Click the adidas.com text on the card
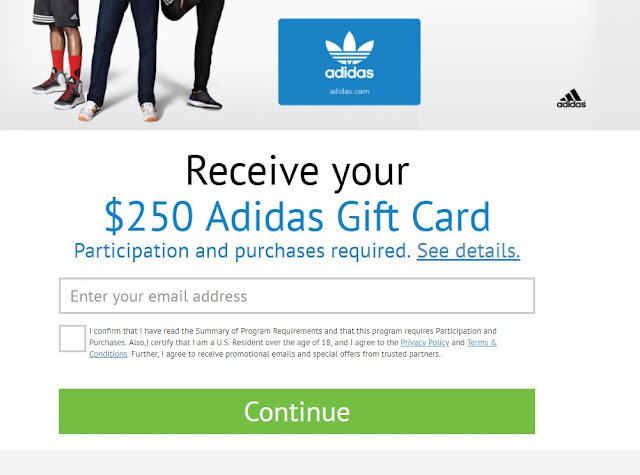640x475 pixels. click(x=349, y=91)
